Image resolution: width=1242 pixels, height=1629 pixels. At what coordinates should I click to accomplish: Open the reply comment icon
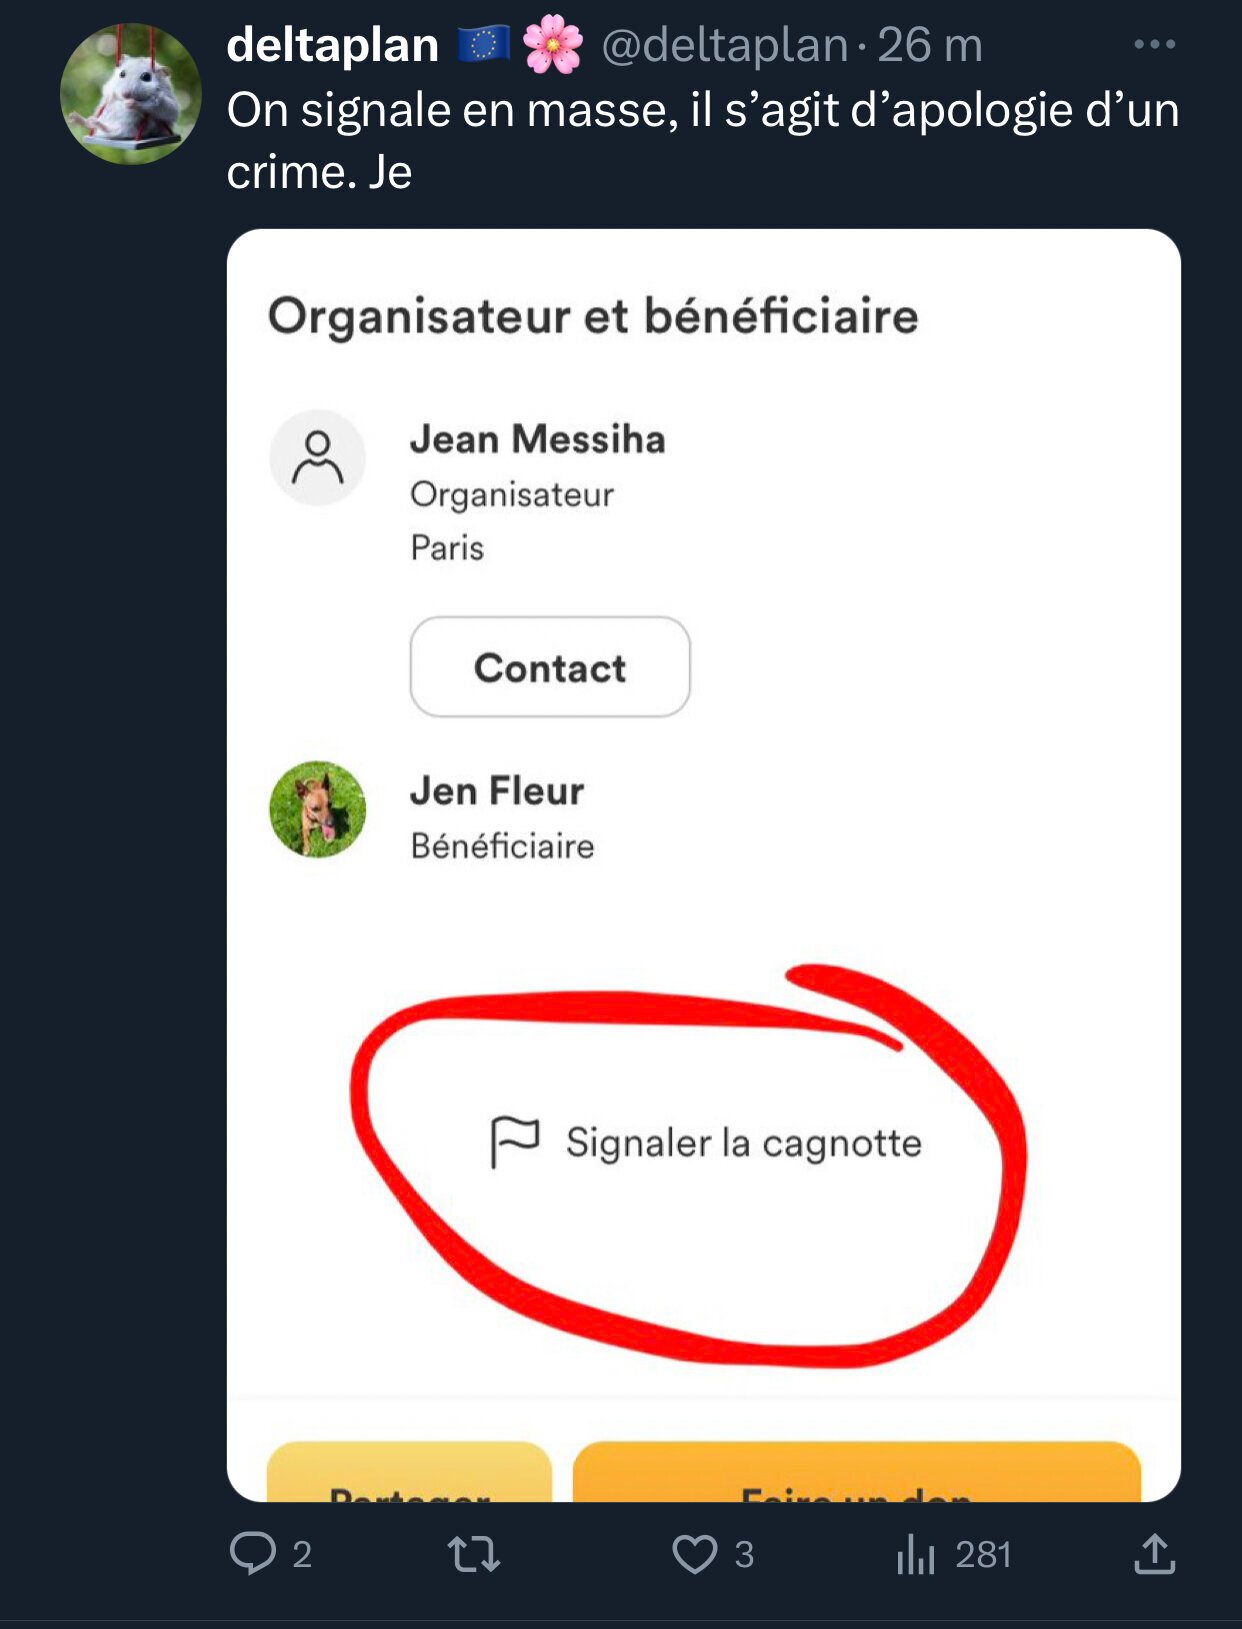(253, 1554)
